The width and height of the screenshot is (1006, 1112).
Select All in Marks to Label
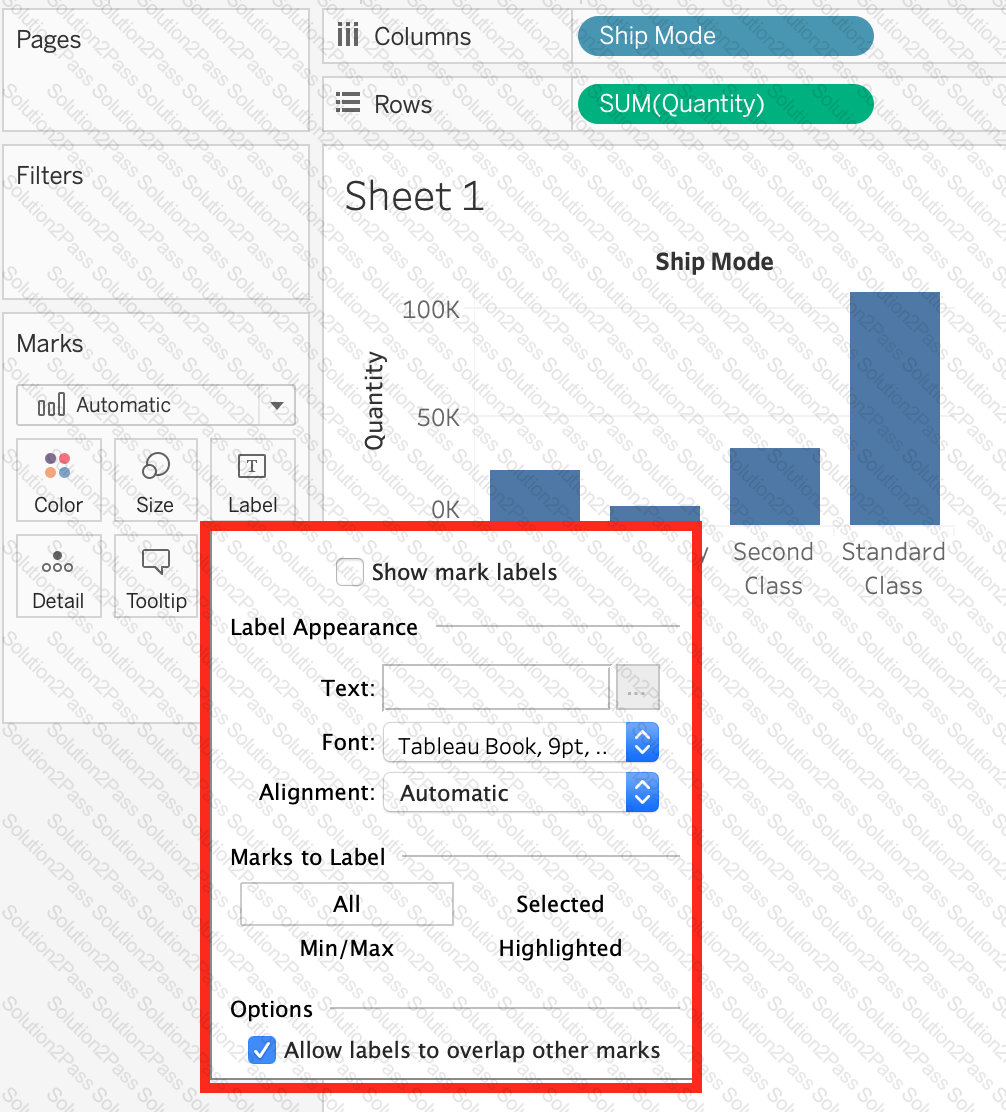347,904
